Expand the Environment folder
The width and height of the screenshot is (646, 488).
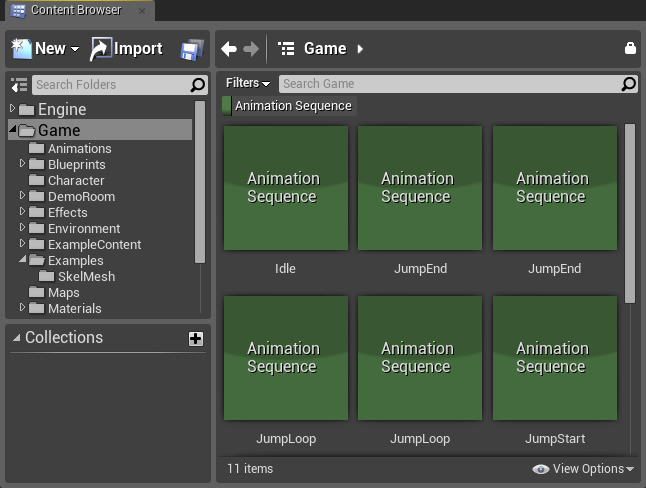[x=22, y=228]
